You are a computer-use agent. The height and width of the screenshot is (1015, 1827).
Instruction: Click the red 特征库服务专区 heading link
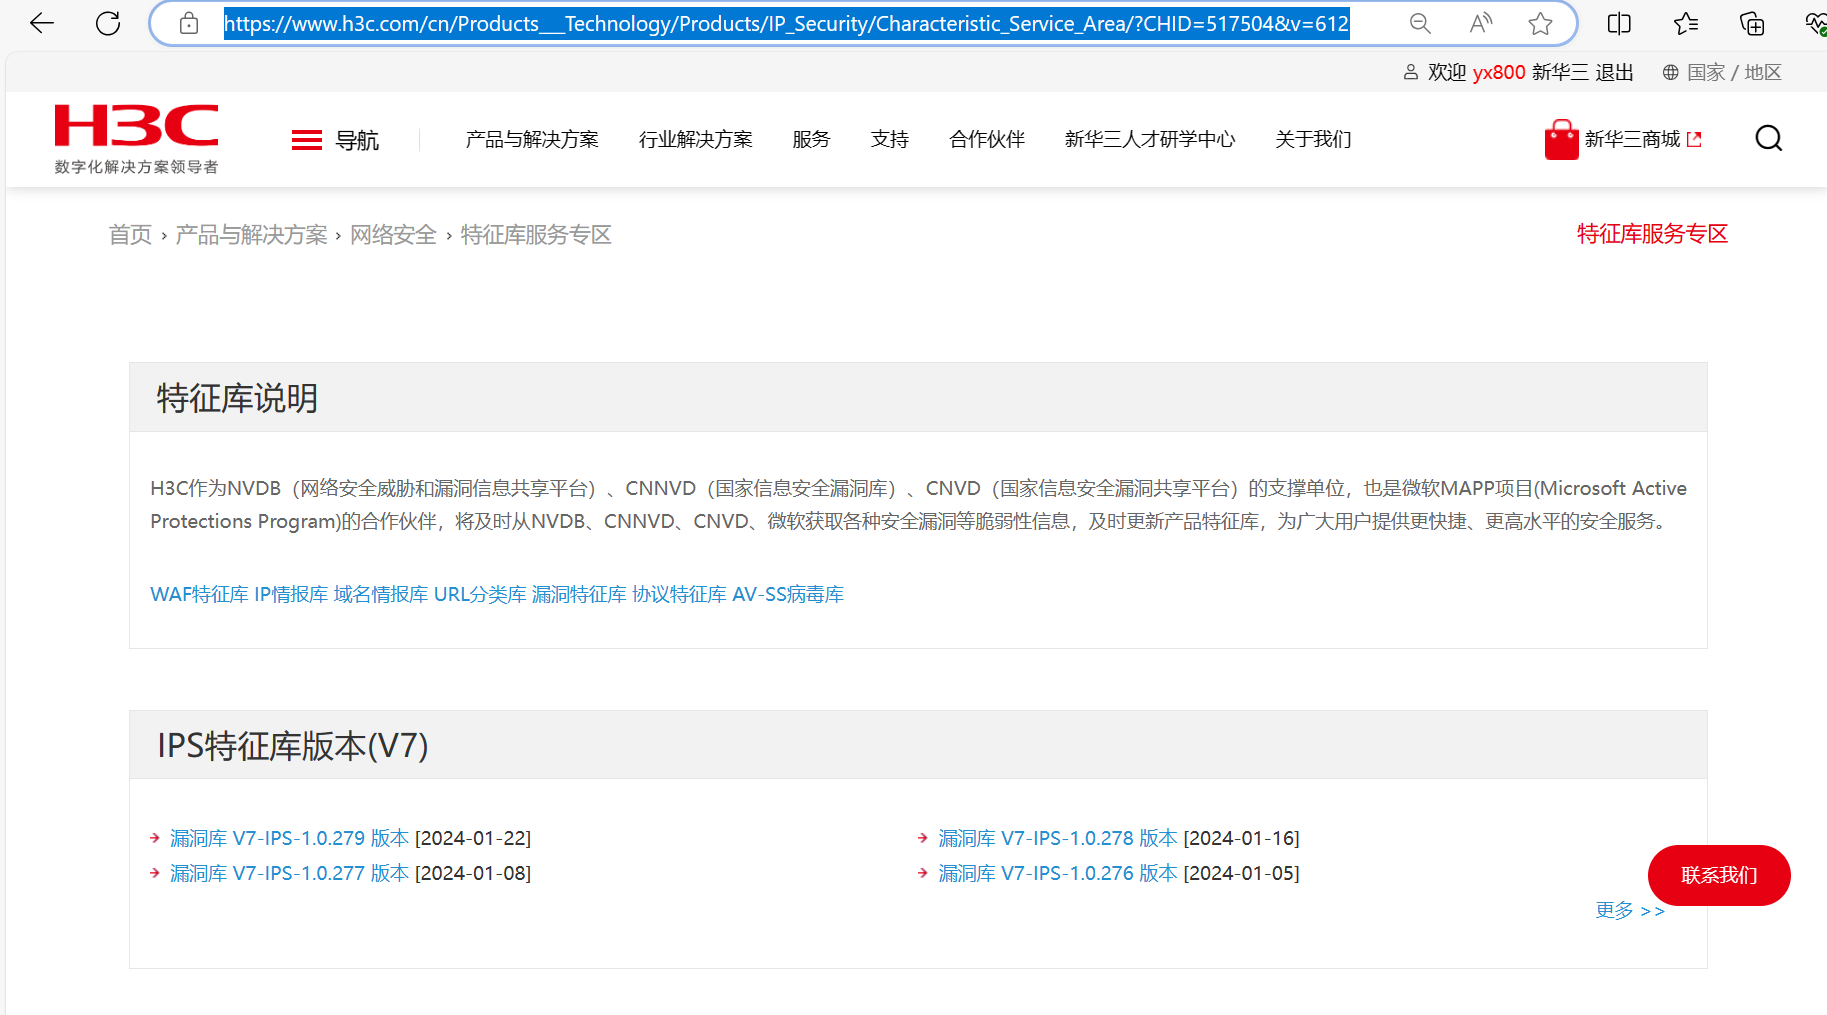[1652, 234]
